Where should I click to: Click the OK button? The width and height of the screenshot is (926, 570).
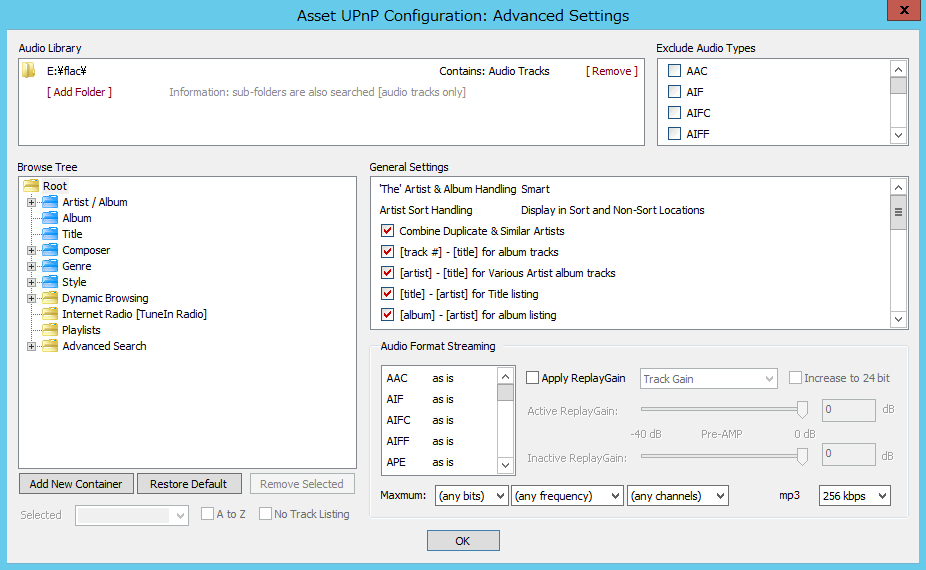point(463,540)
